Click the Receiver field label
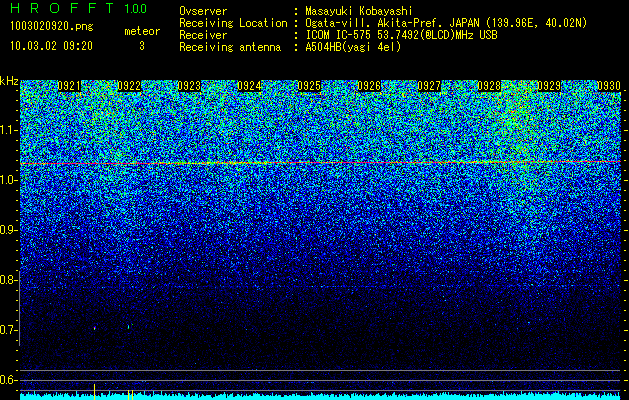 click(x=203, y=35)
